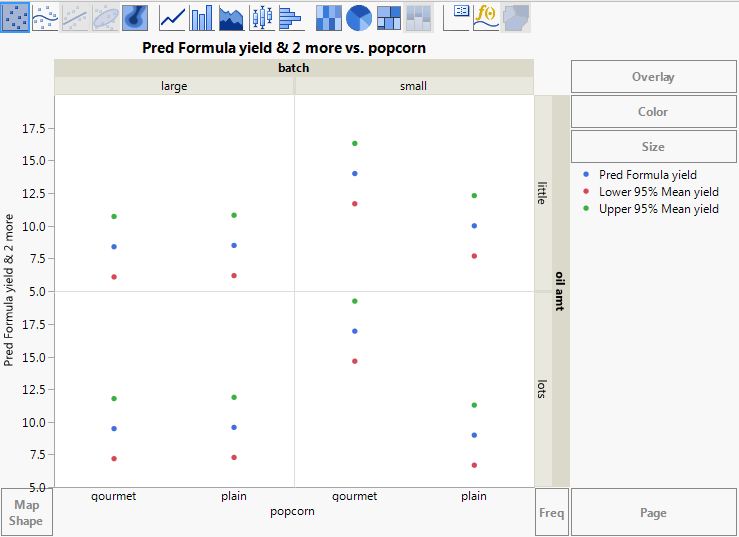This screenshot has width=739, height=537.
Task: Click the Overlay drop zone
Action: click(x=652, y=77)
